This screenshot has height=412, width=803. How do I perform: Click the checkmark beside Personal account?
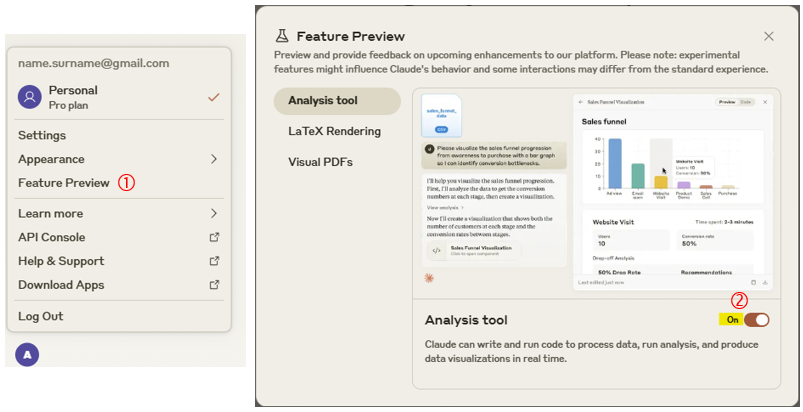[x=214, y=97]
